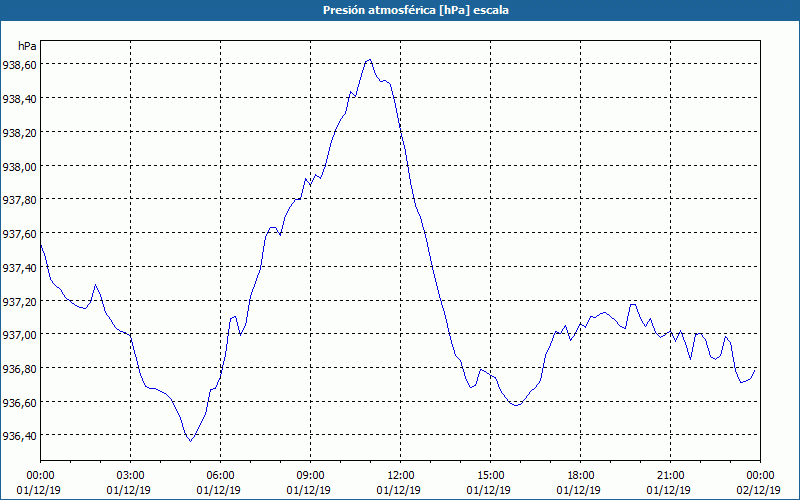Click the 938,40 y-axis value
This screenshot has width=800, height=500.
(x=19, y=98)
